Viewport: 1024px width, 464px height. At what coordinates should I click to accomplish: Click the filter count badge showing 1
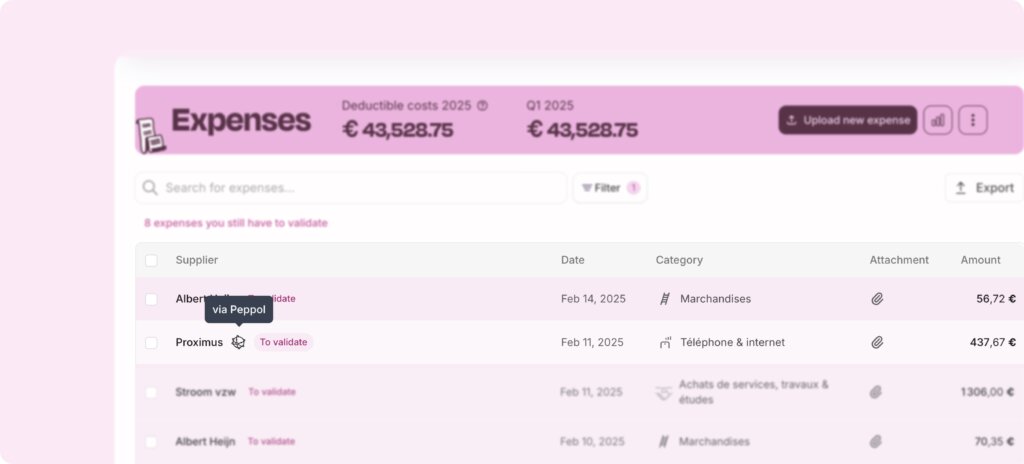(x=633, y=188)
